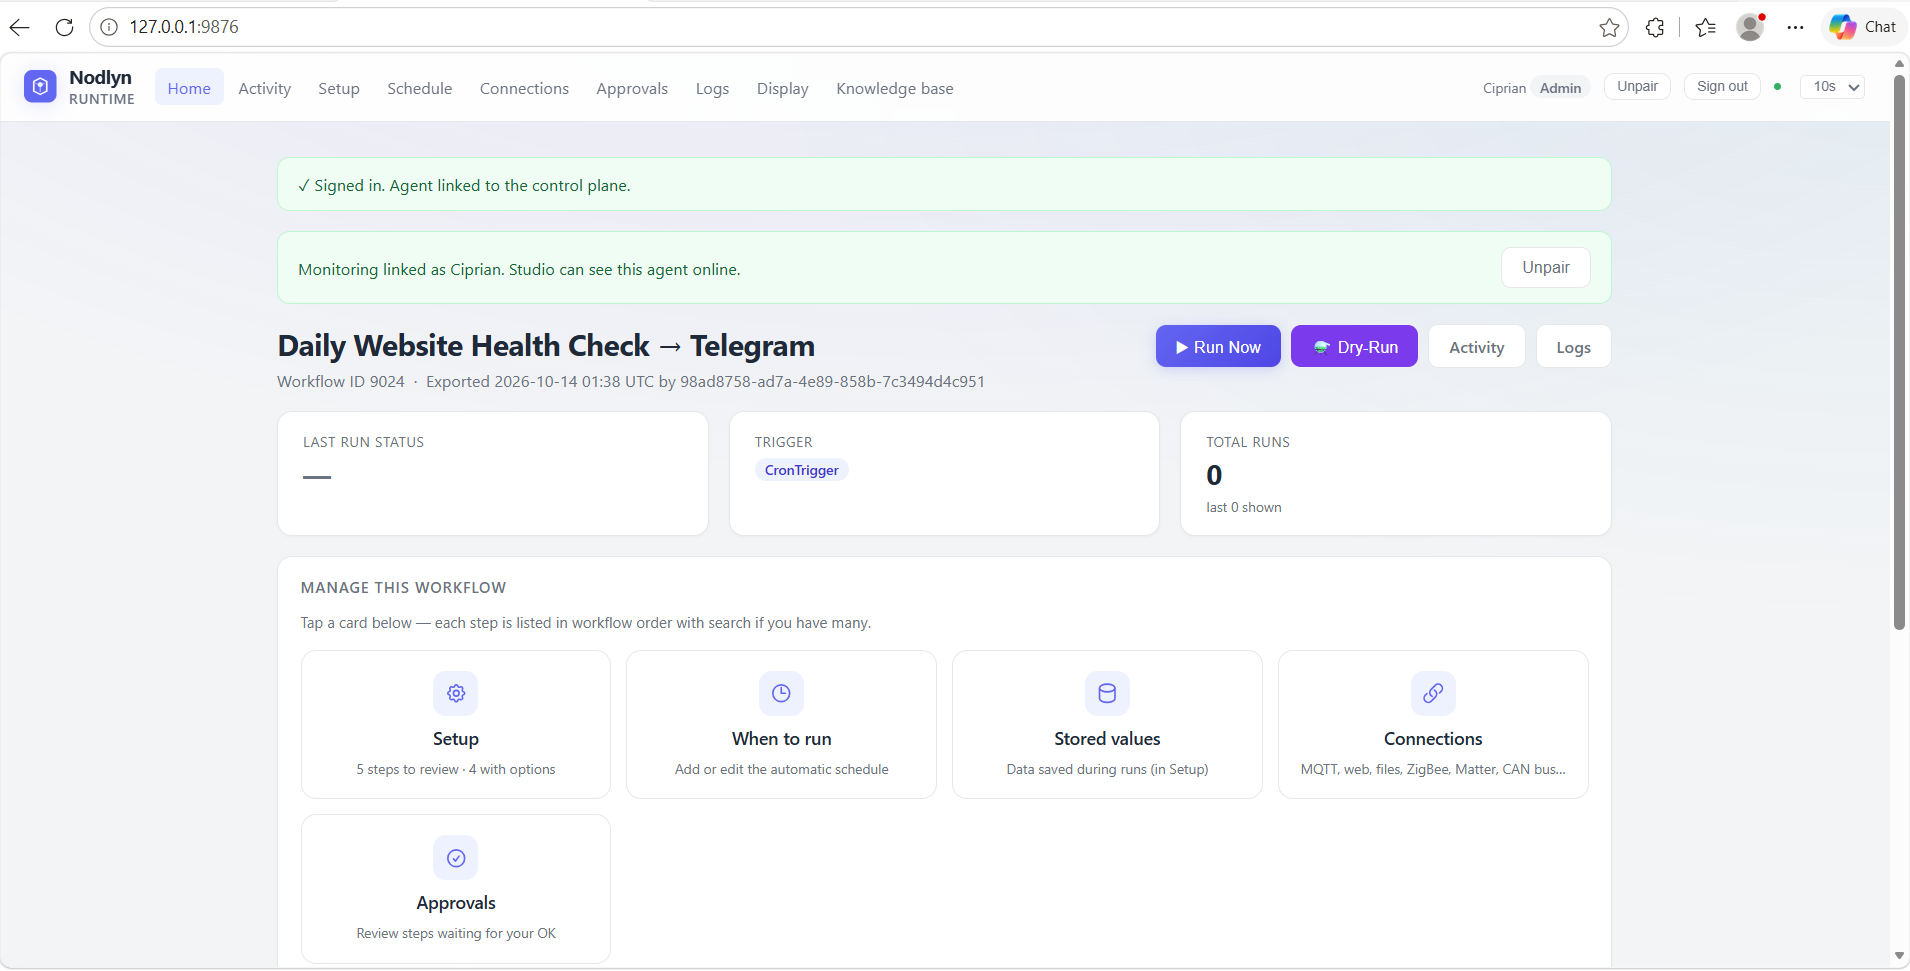Open the Approvals card title
Viewport: 1910px width, 971px height.
(x=456, y=903)
